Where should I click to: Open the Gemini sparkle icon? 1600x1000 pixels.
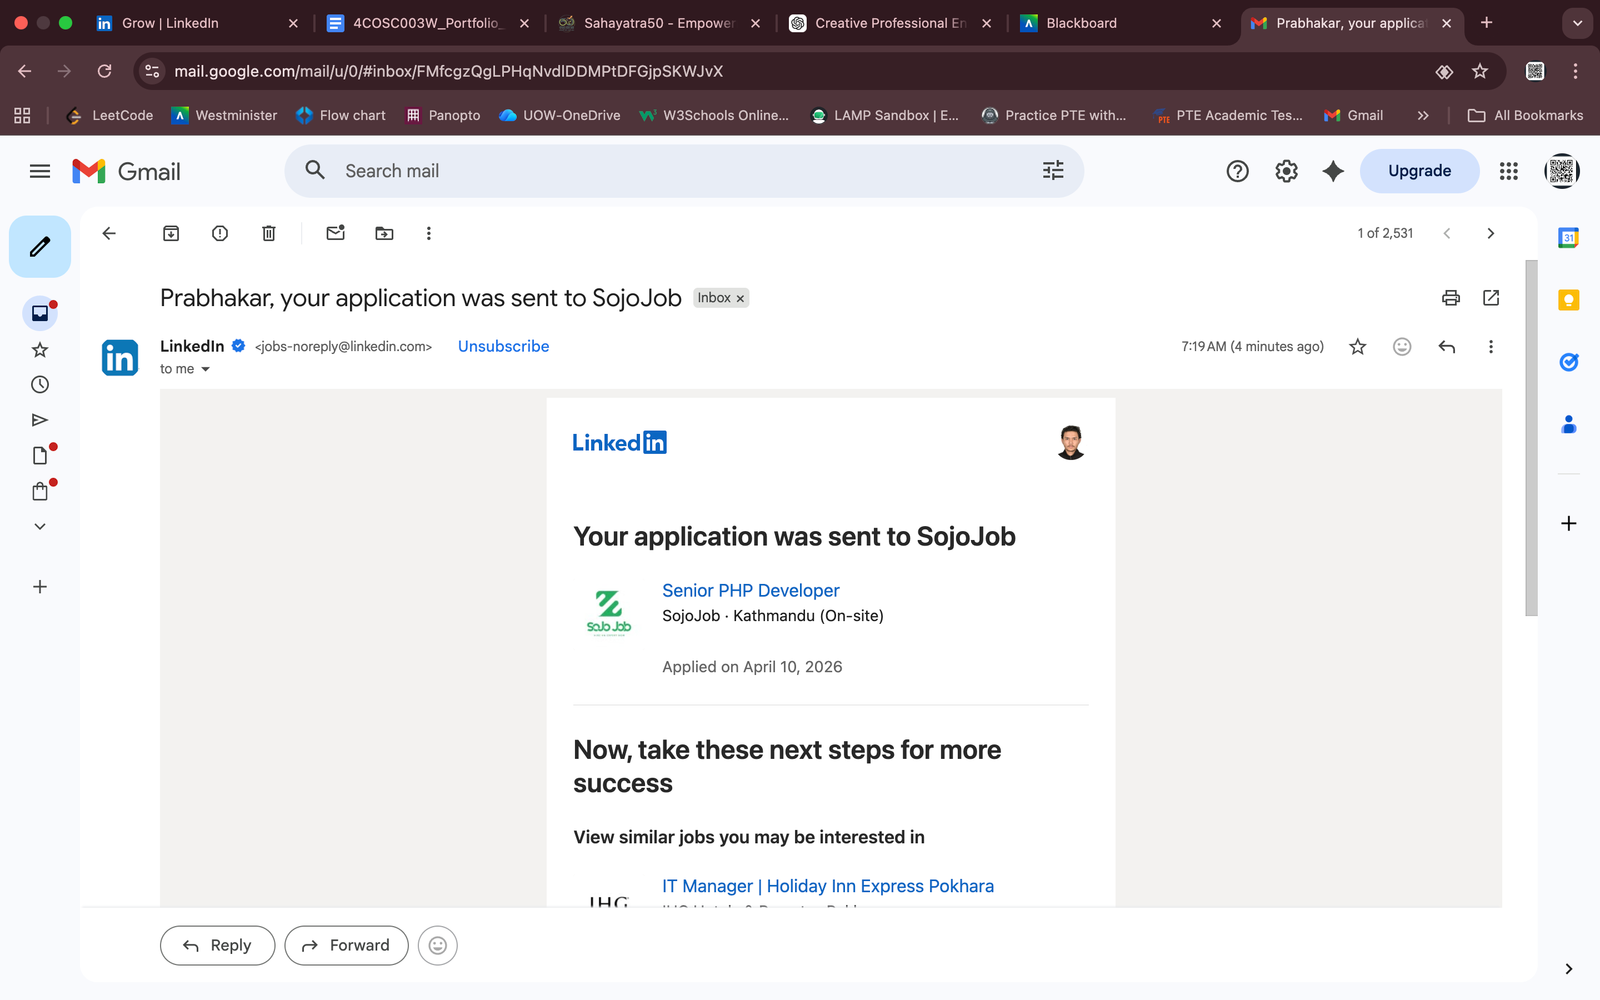click(x=1333, y=171)
